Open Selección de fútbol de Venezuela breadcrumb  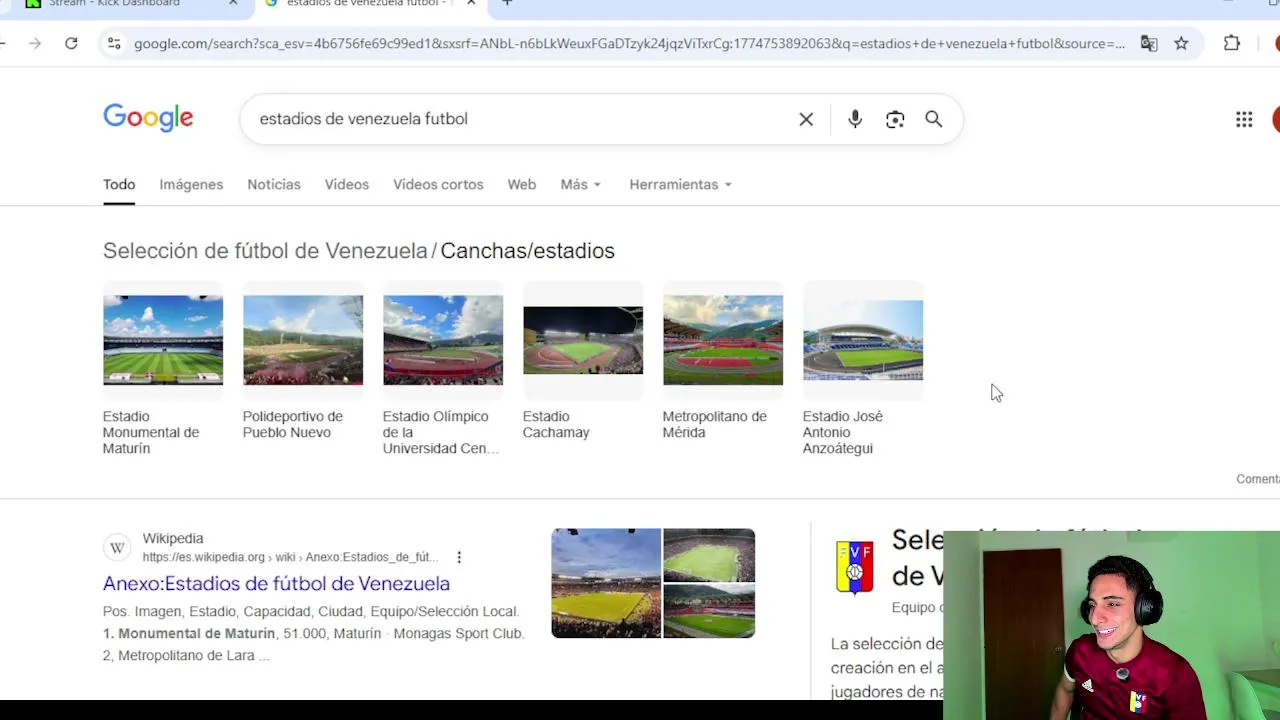tap(265, 251)
